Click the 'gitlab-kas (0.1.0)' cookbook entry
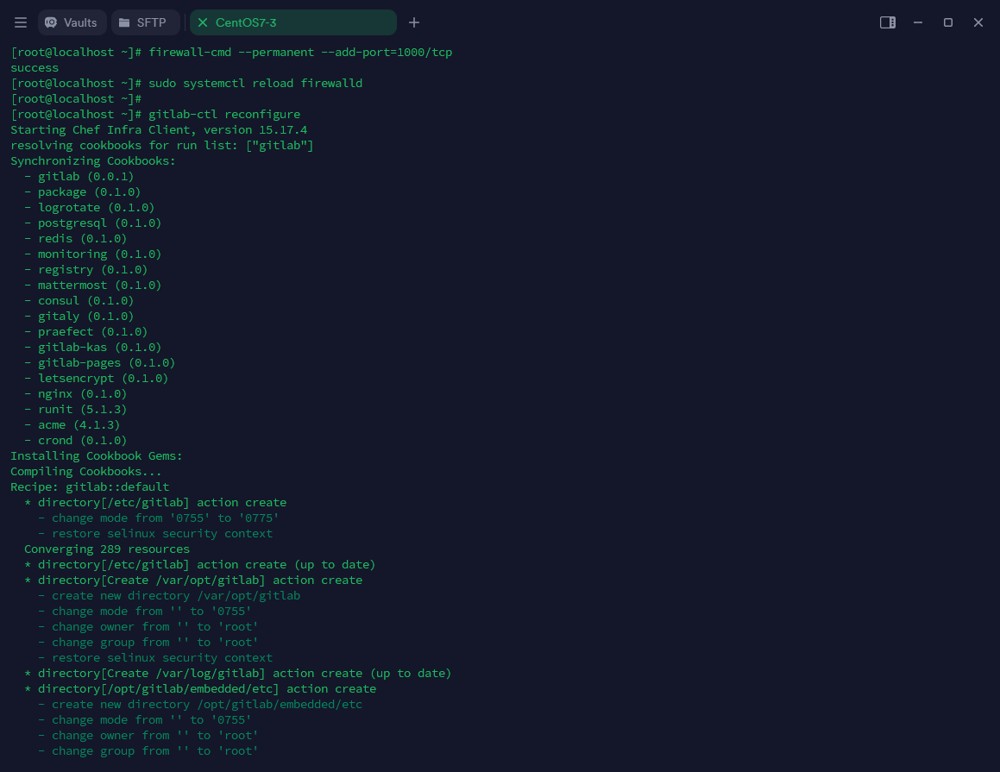Screen dimensions: 1000x772 99,347
